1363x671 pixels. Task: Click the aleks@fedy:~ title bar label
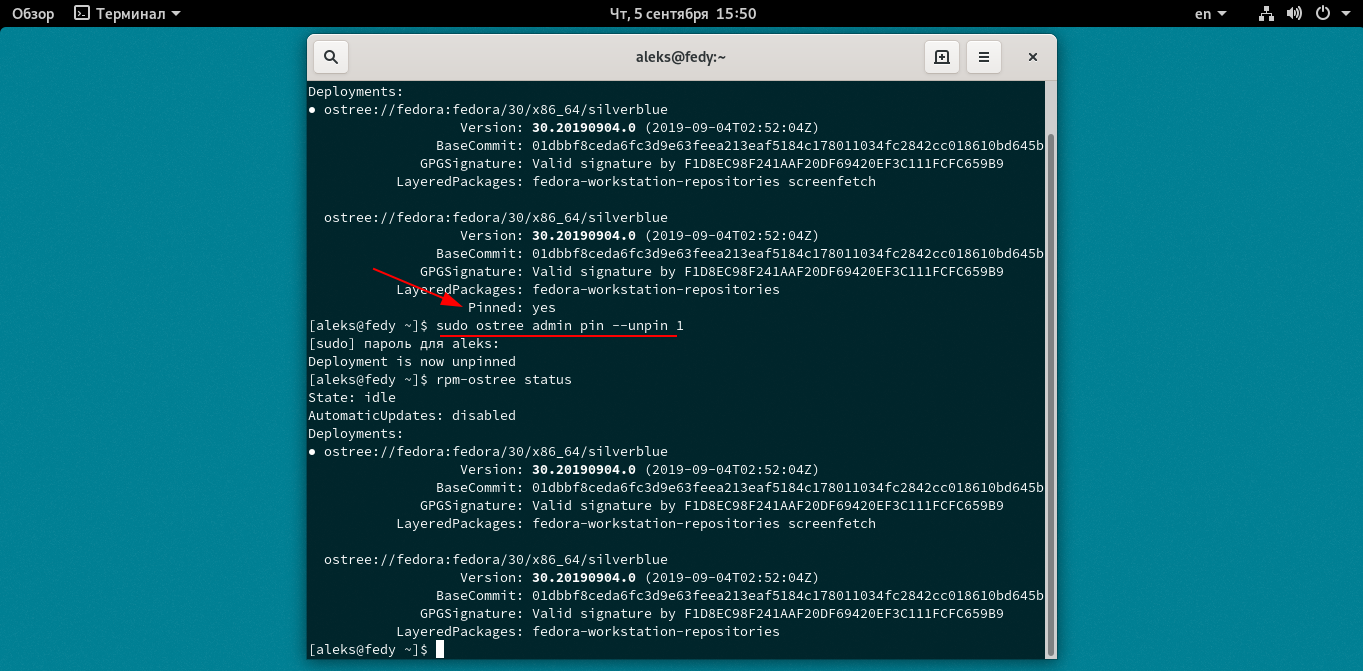[681, 57]
